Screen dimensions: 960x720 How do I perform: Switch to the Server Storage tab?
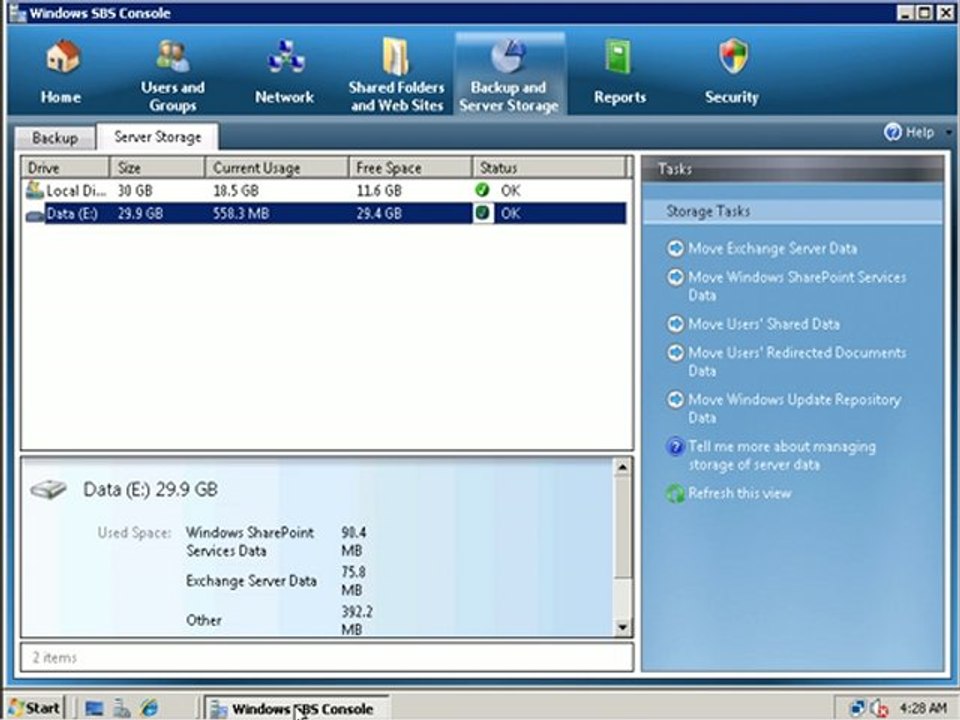[x=157, y=137]
